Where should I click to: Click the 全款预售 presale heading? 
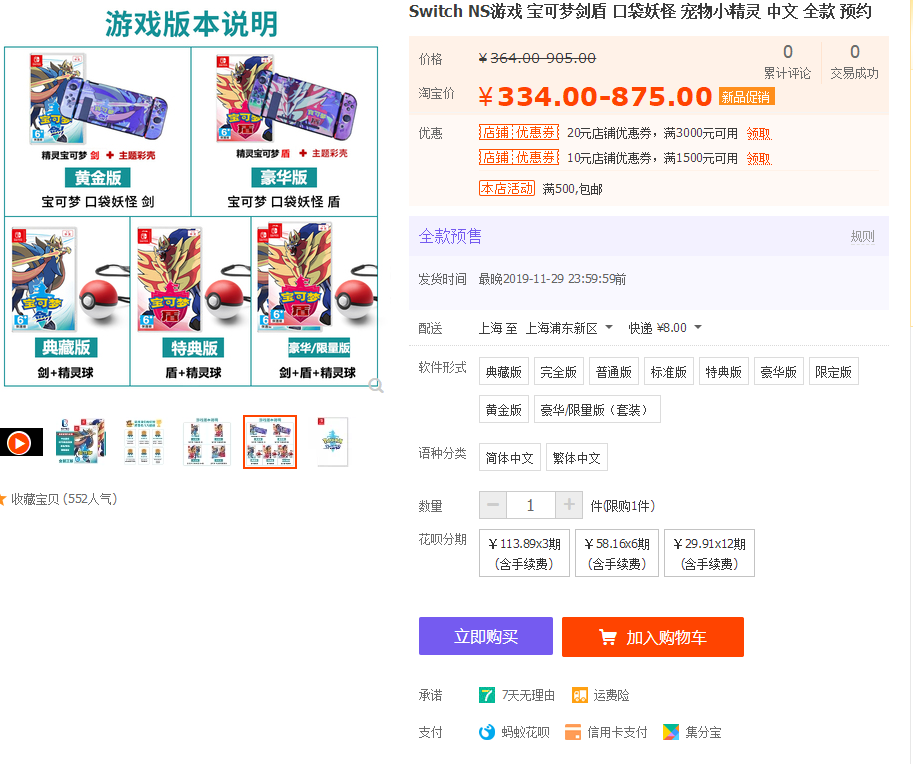pyautogui.click(x=450, y=236)
